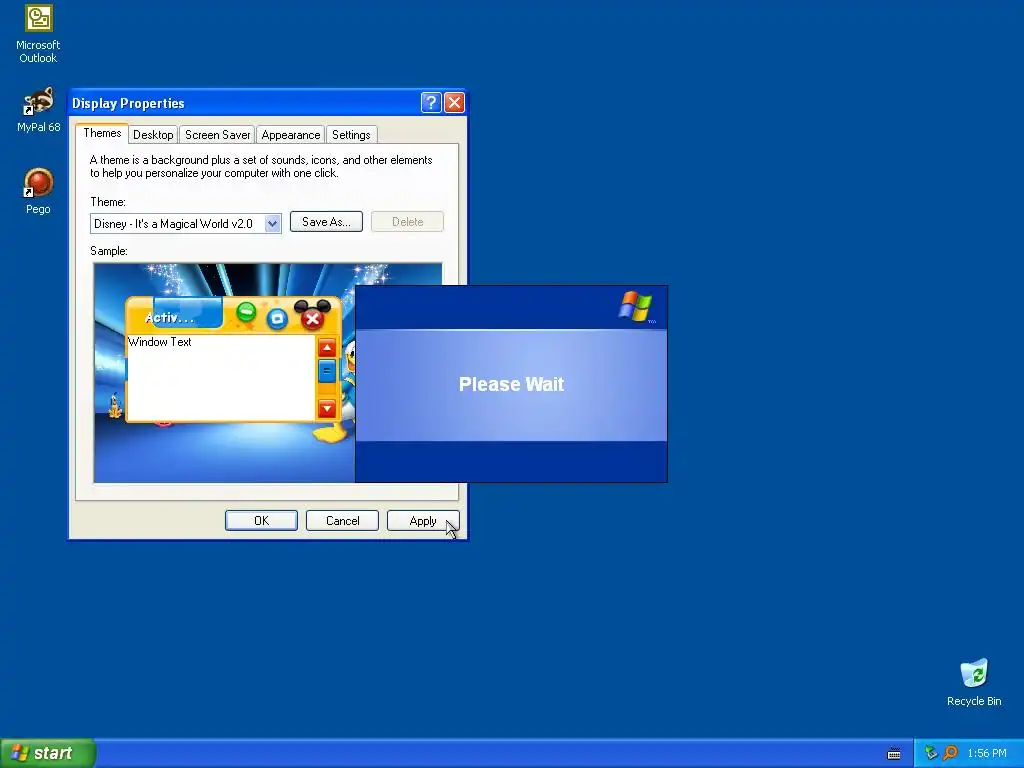Click sample window scroll up arrow
The width and height of the screenshot is (1024, 768).
tap(327, 347)
